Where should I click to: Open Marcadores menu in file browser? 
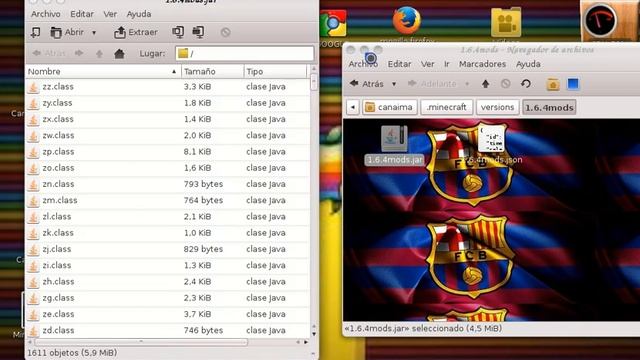[x=482, y=64]
